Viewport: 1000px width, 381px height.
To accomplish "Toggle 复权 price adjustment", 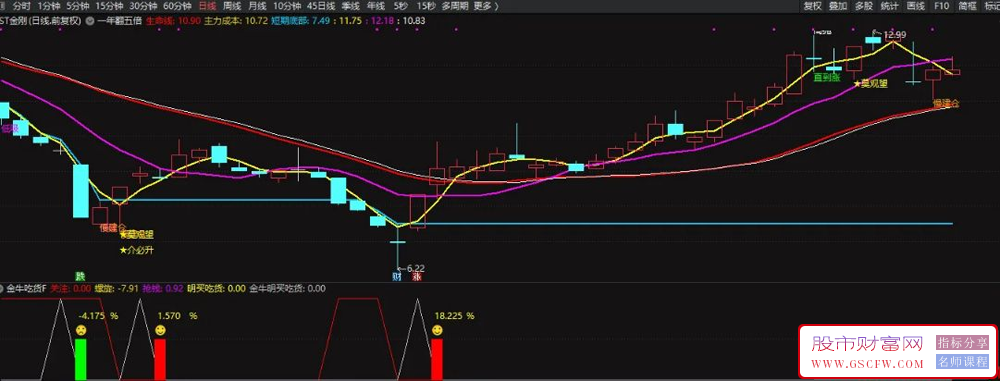I will (812, 6).
